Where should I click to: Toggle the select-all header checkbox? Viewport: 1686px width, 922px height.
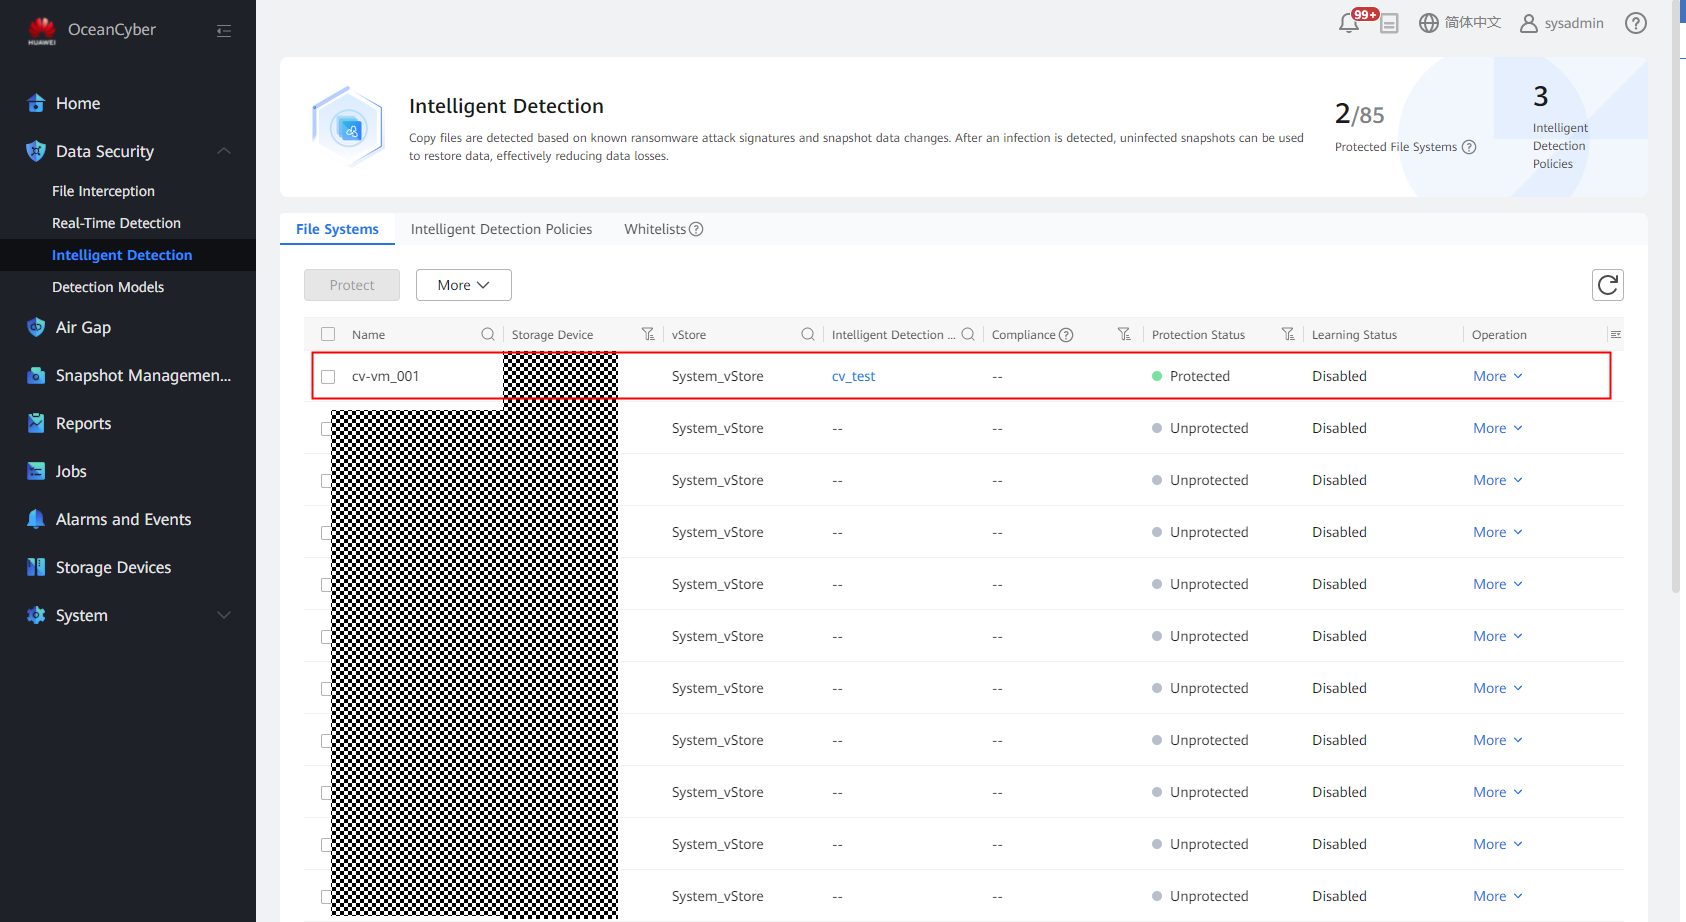[x=328, y=334]
